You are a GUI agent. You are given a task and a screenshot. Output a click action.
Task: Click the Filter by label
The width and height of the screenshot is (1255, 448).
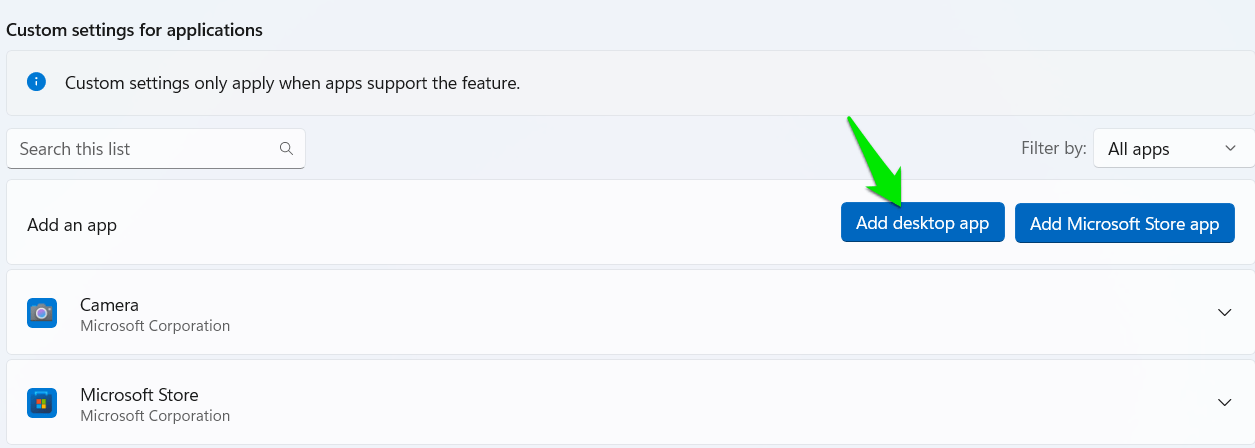coord(1053,149)
